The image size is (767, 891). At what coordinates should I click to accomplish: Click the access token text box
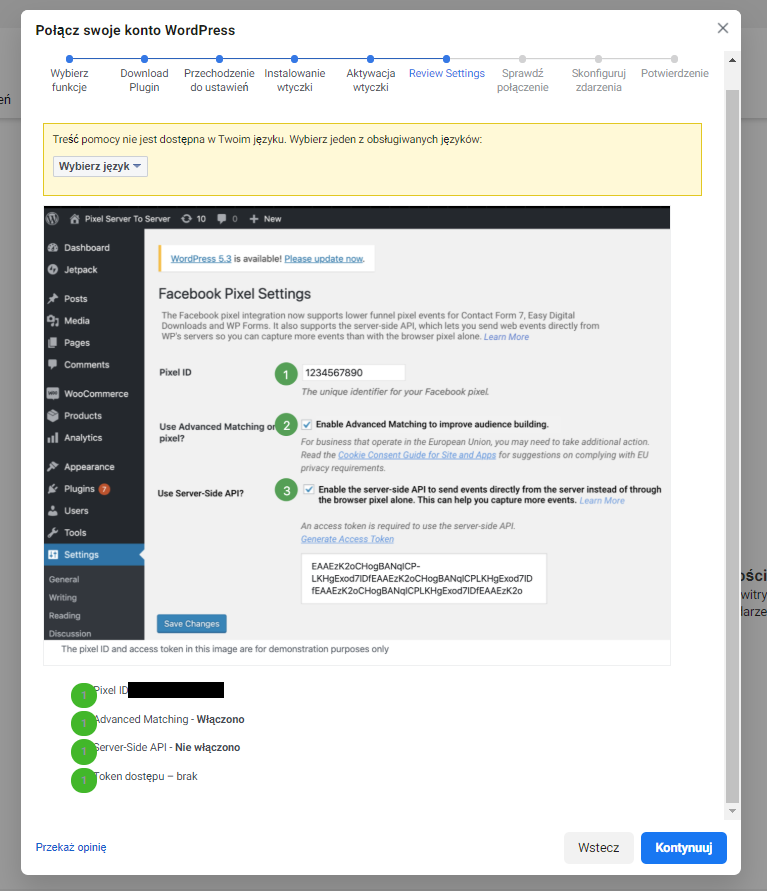click(x=424, y=578)
